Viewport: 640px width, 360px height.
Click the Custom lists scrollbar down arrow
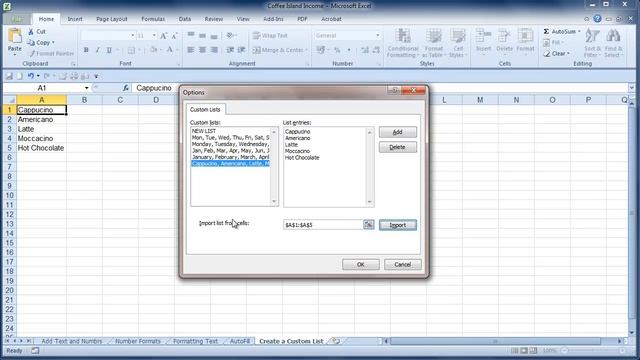(274, 202)
